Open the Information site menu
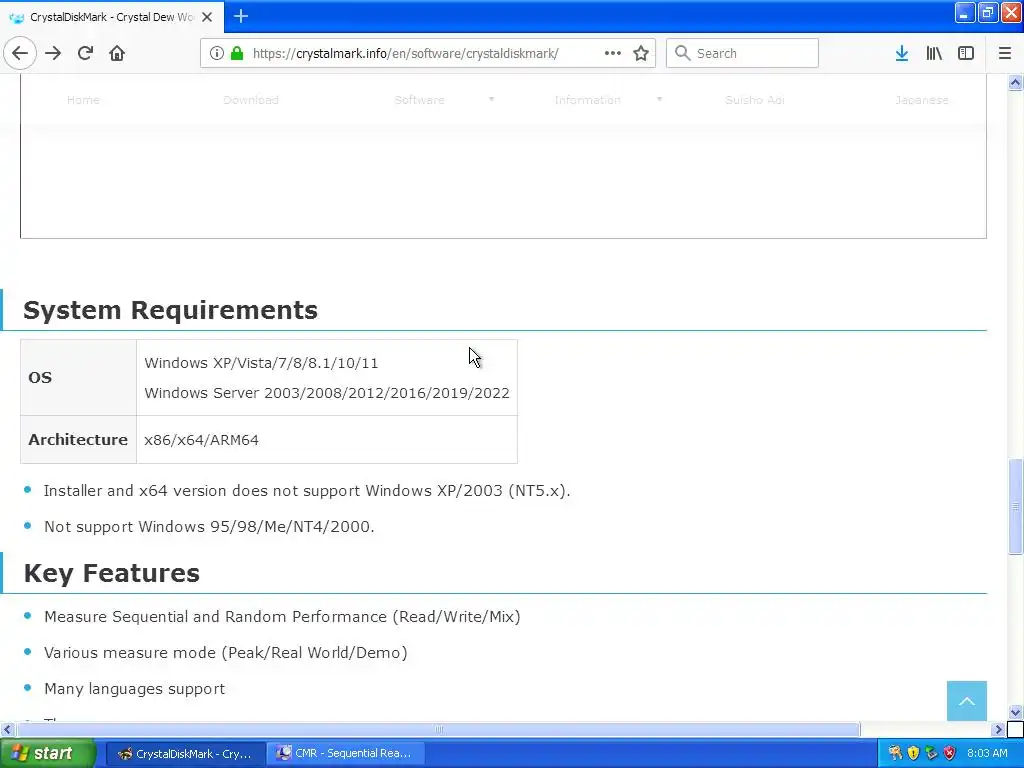 coord(588,100)
